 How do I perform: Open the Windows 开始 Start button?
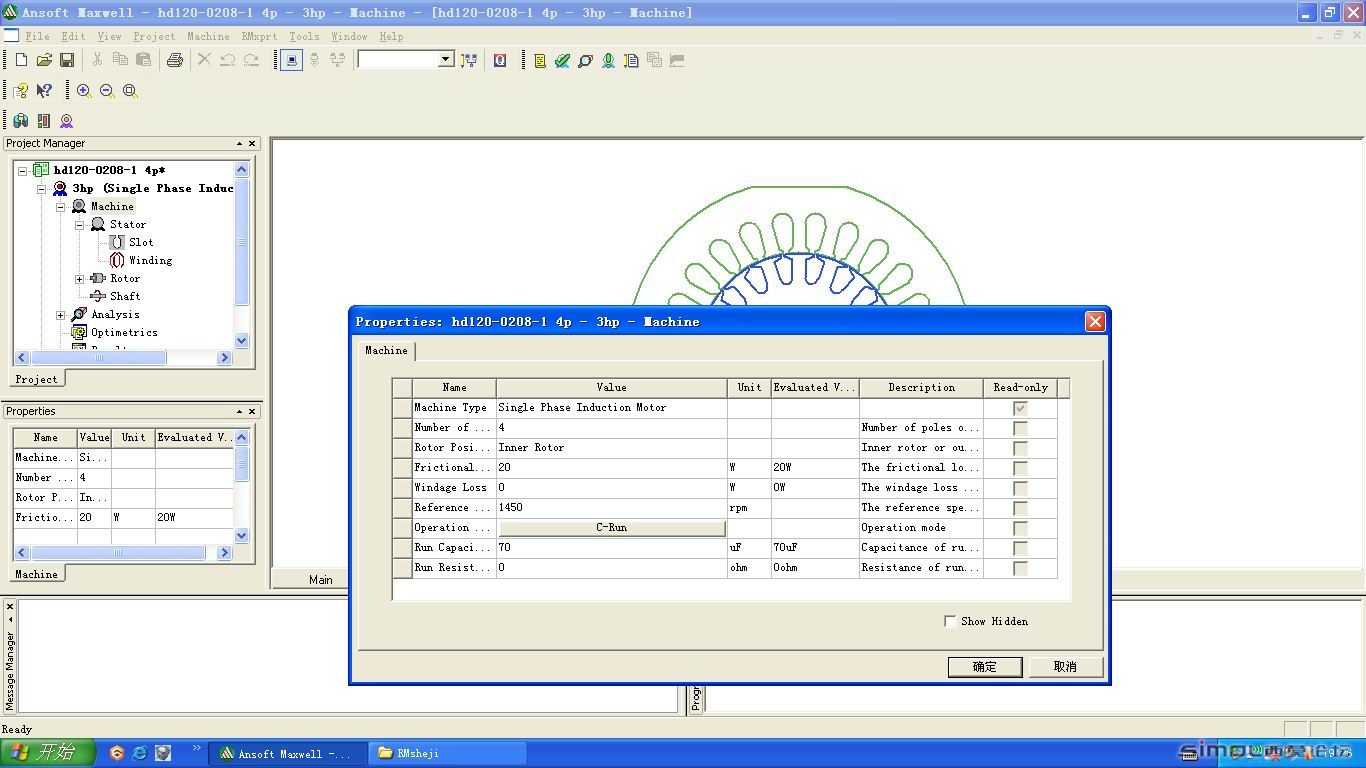coord(47,753)
